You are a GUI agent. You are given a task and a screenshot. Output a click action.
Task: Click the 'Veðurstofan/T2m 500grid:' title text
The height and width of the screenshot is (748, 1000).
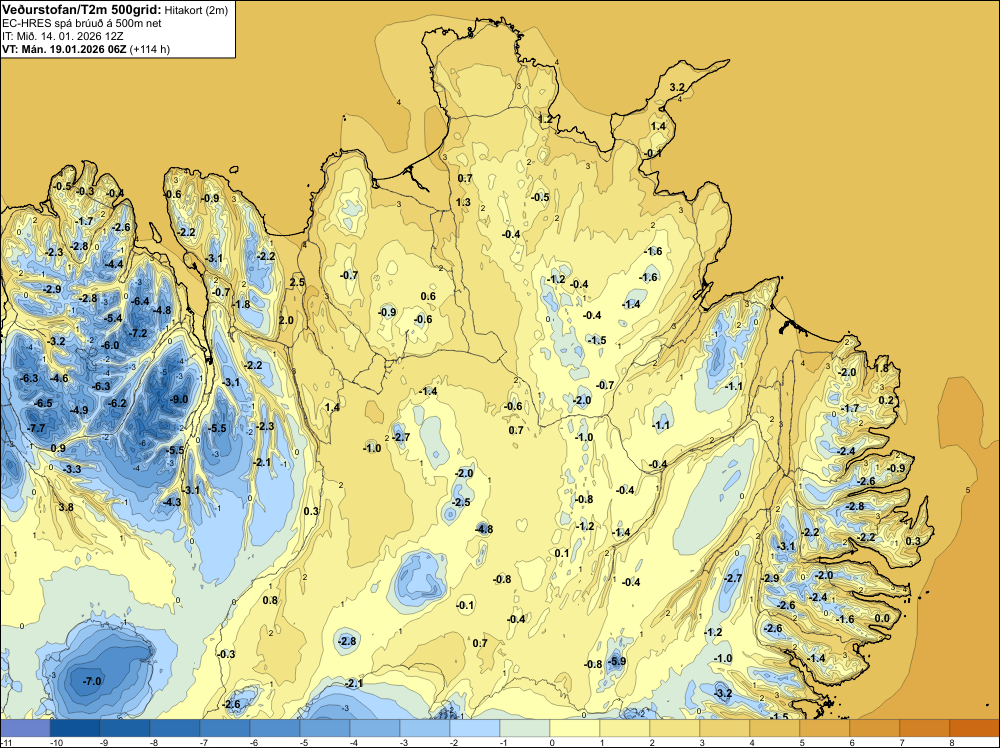click(x=82, y=10)
